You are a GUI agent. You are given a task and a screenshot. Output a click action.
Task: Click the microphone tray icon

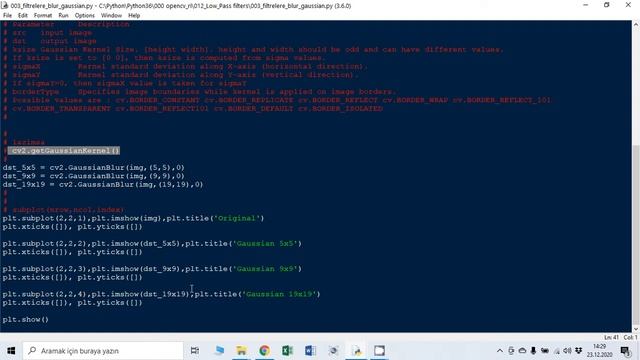(533, 351)
